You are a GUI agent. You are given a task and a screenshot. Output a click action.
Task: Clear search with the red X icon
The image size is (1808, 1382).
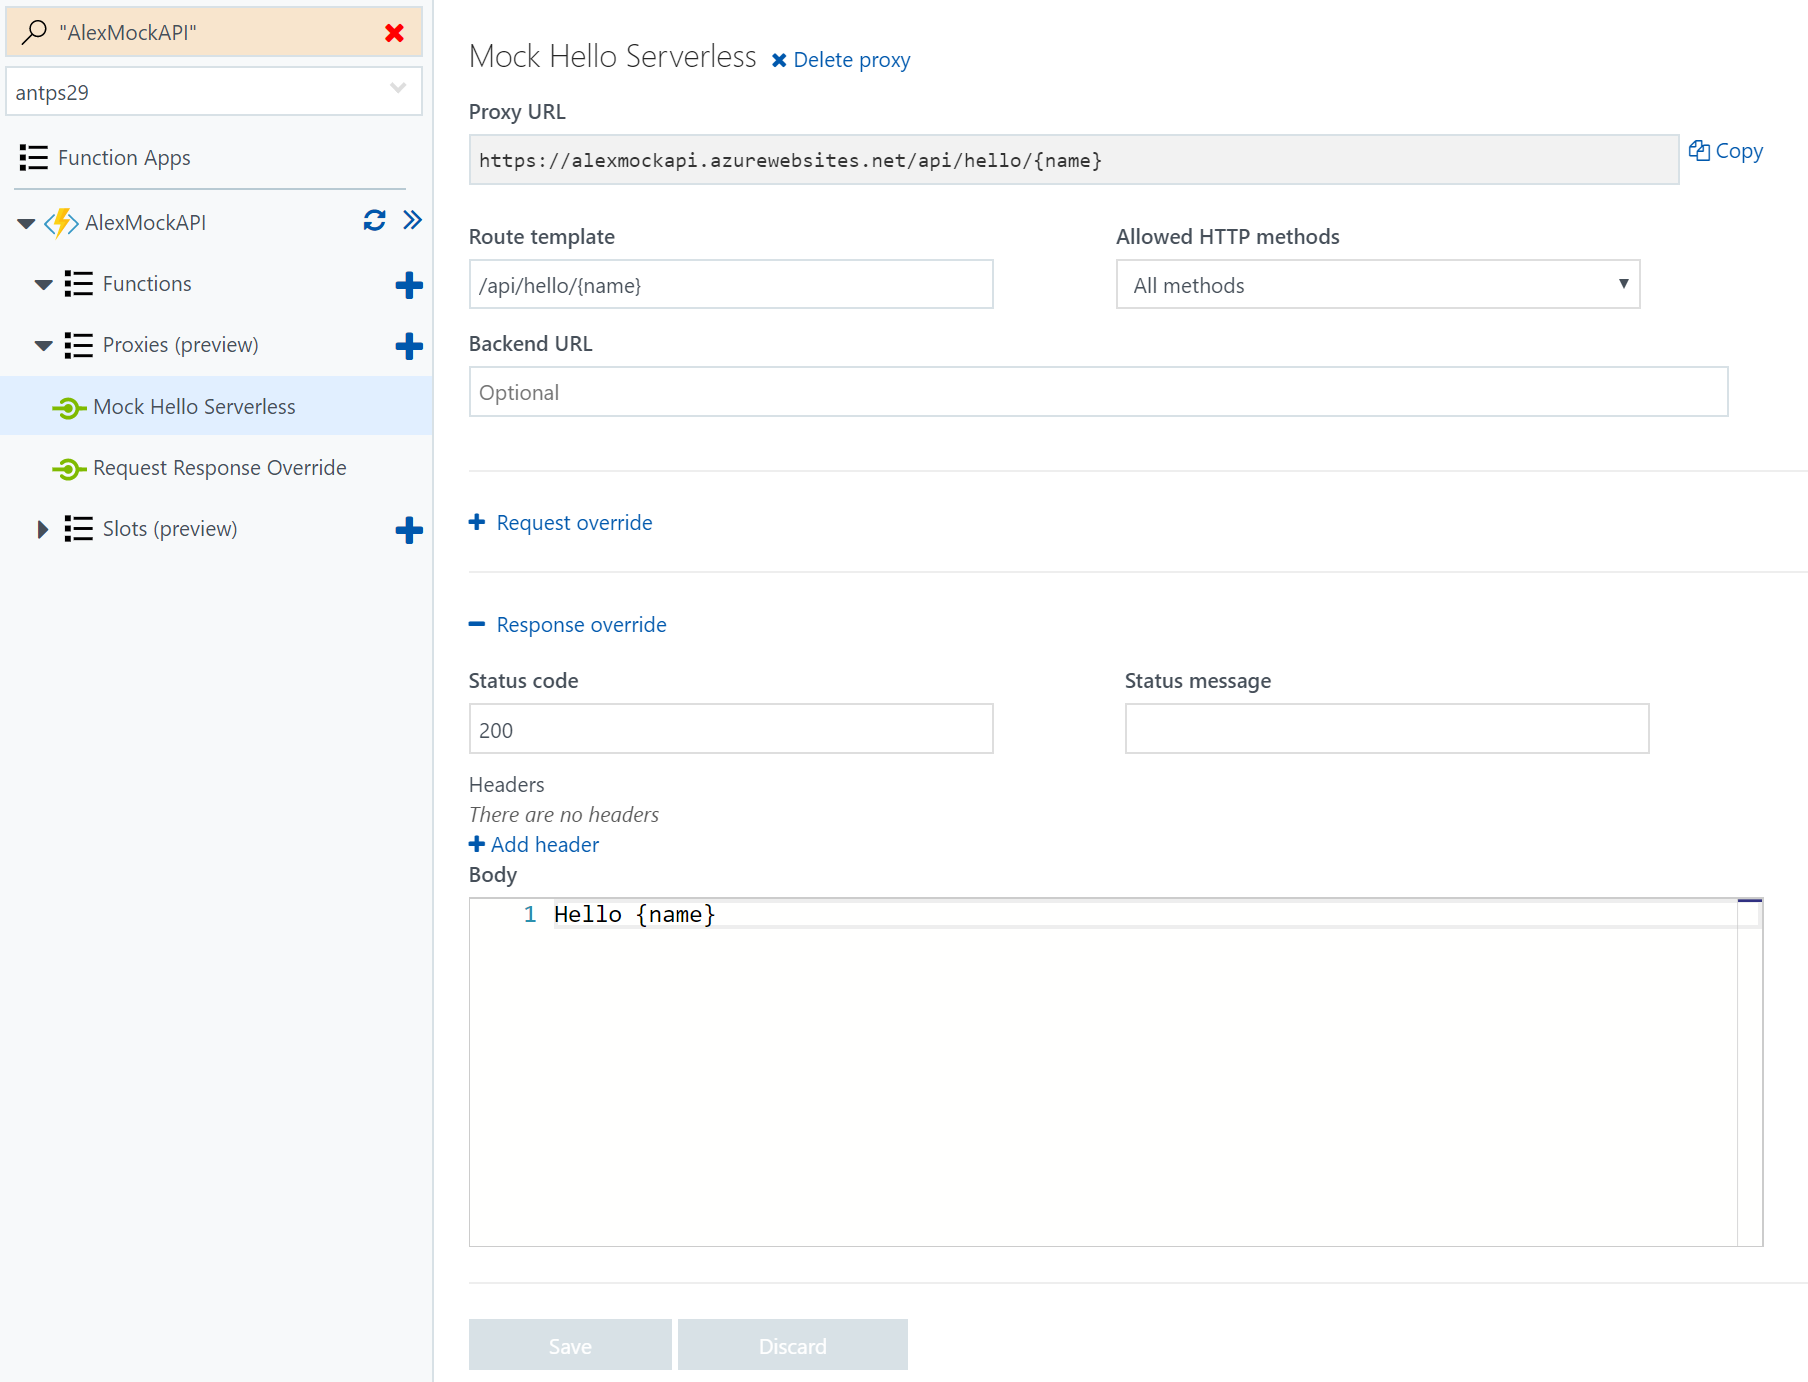(394, 33)
